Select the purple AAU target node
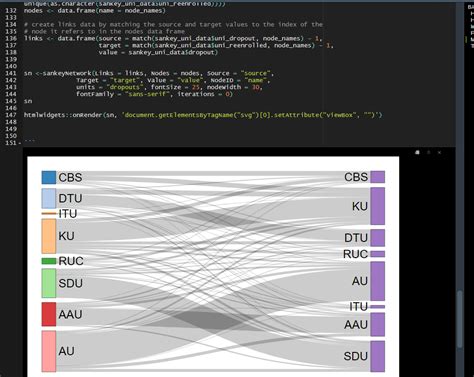This screenshot has width=474, height=377. (x=378, y=324)
